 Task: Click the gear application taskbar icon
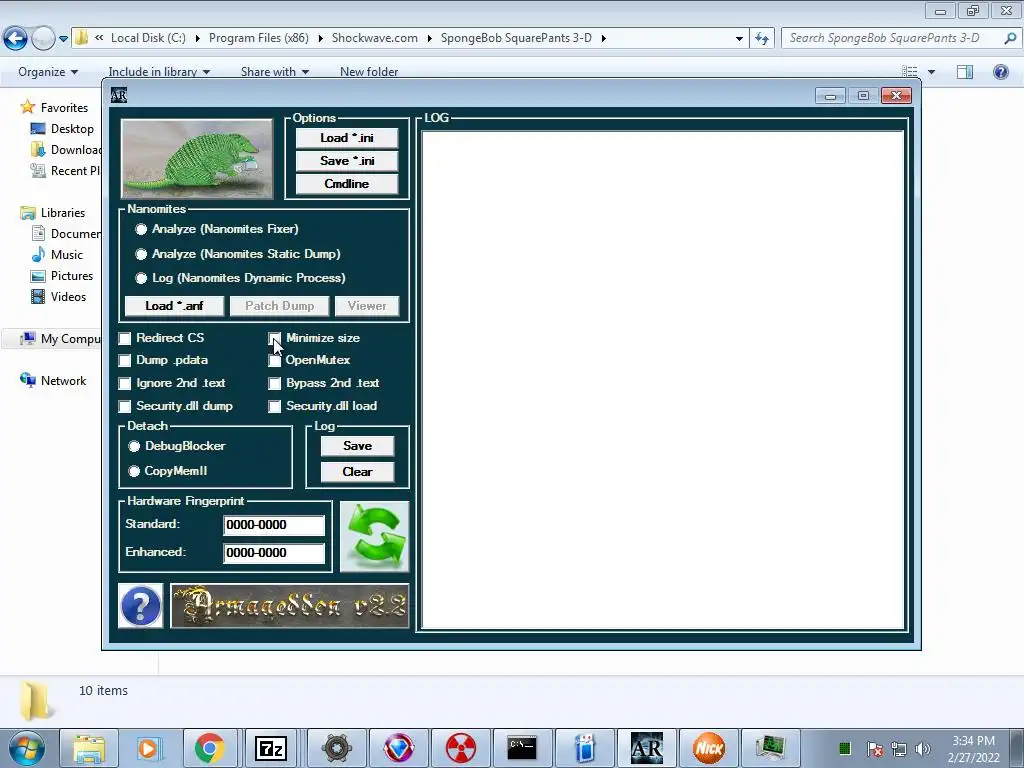[336, 748]
